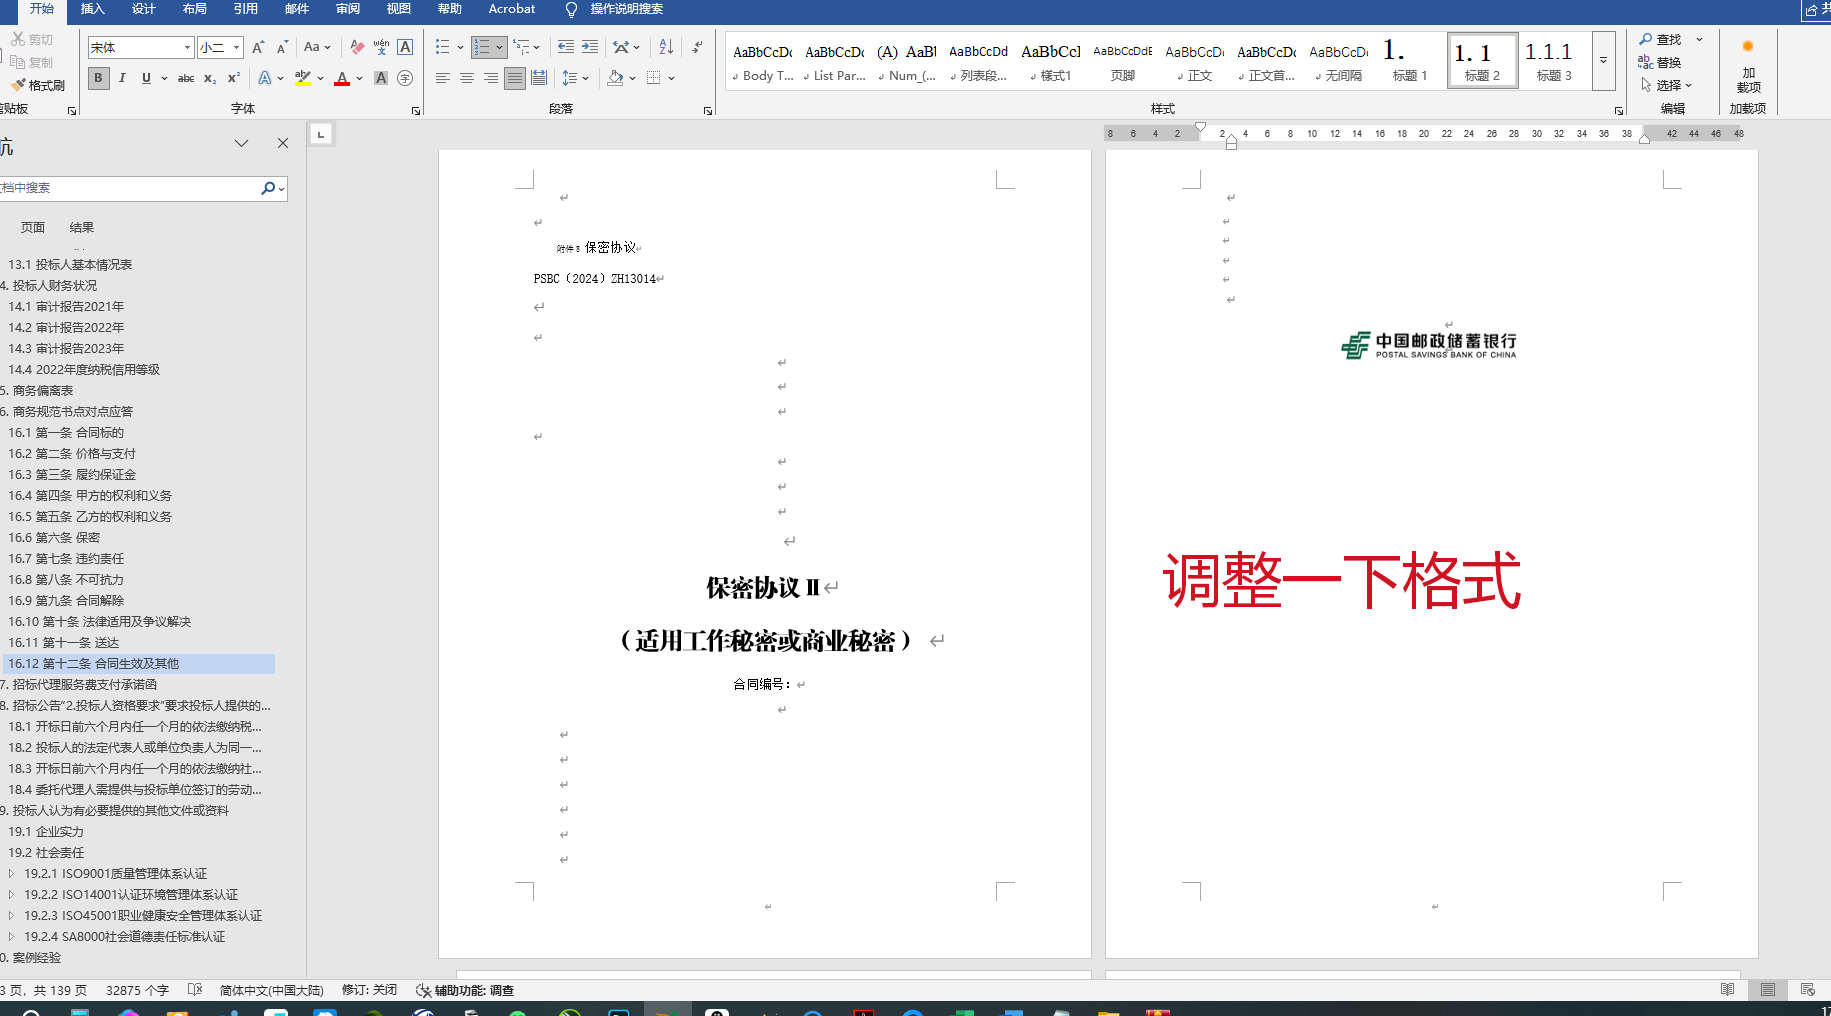The height and width of the screenshot is (1016, 1831).
Task: Toggle Print Layout view in the status bar
Action: [1767, 990]
